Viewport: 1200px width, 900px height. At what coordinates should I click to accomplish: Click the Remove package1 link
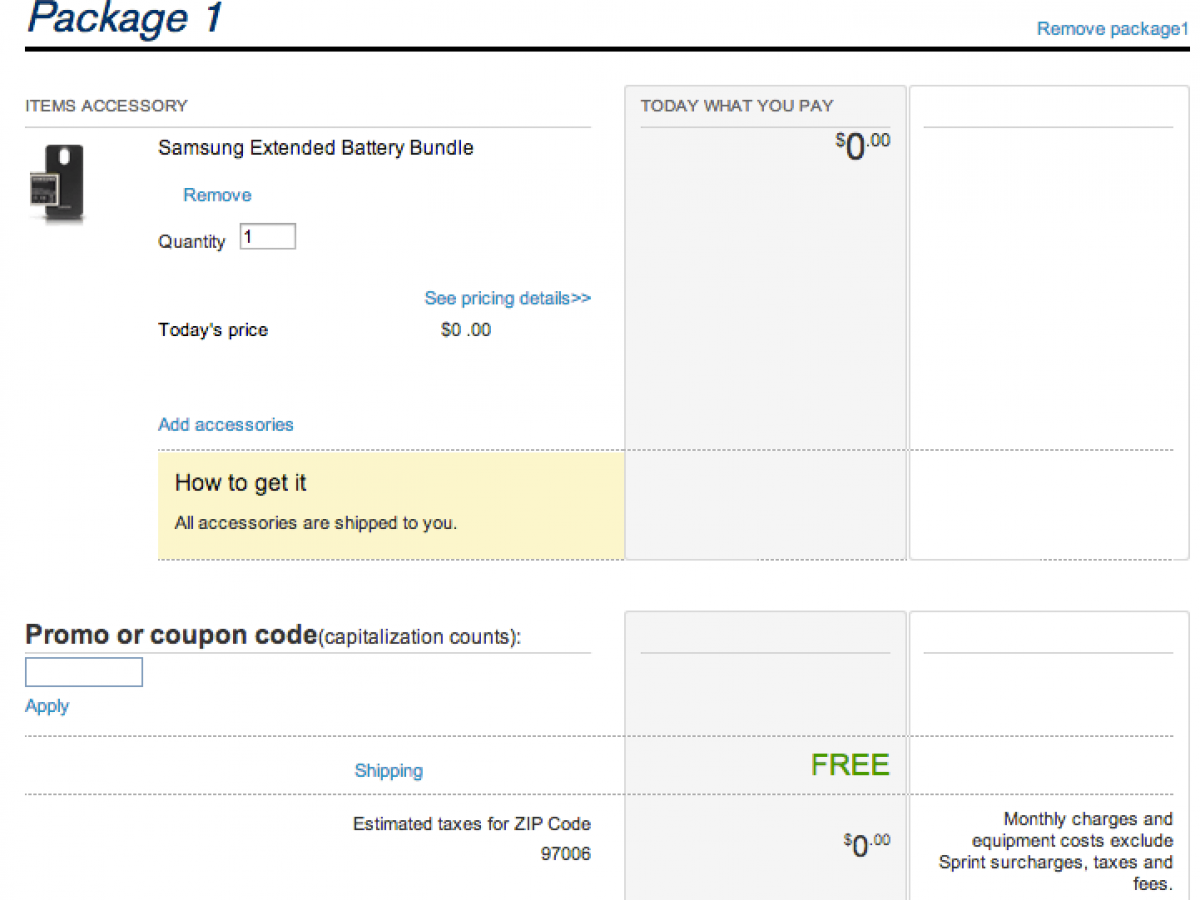tap(1112, 29)
